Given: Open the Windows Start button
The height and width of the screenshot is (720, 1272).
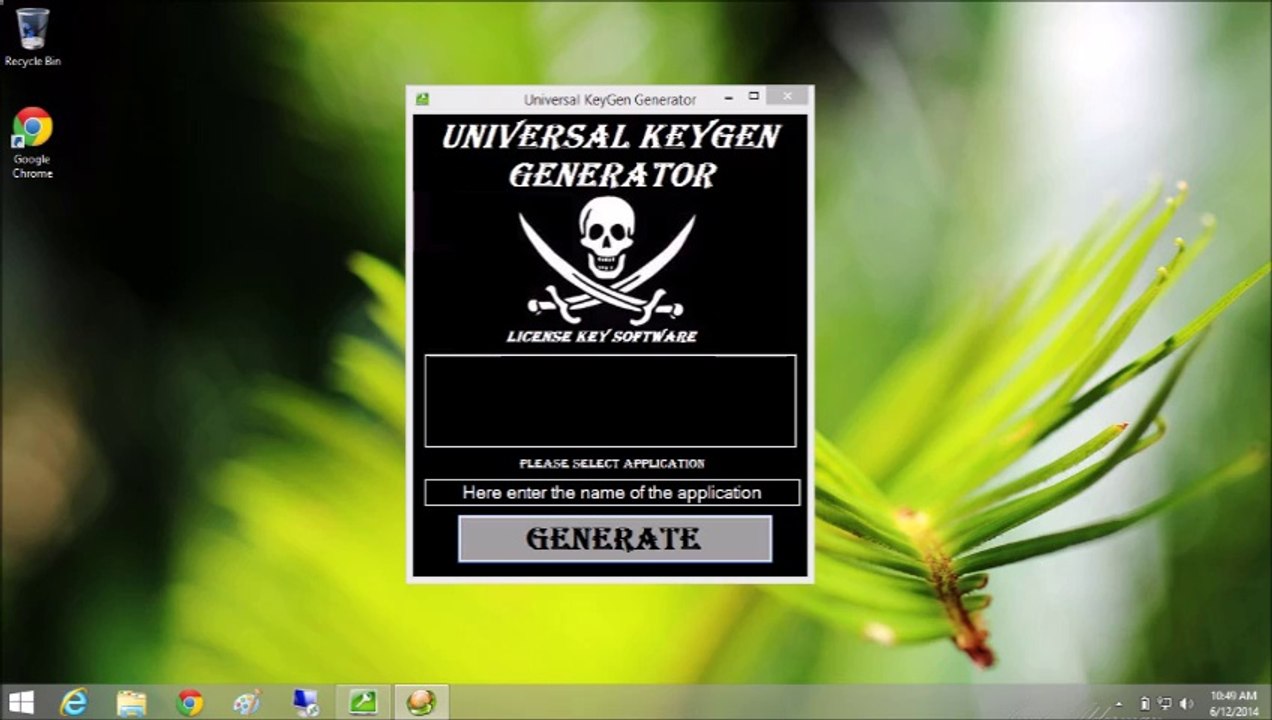Looking at the screenshot, I should [x=21, y=703].
